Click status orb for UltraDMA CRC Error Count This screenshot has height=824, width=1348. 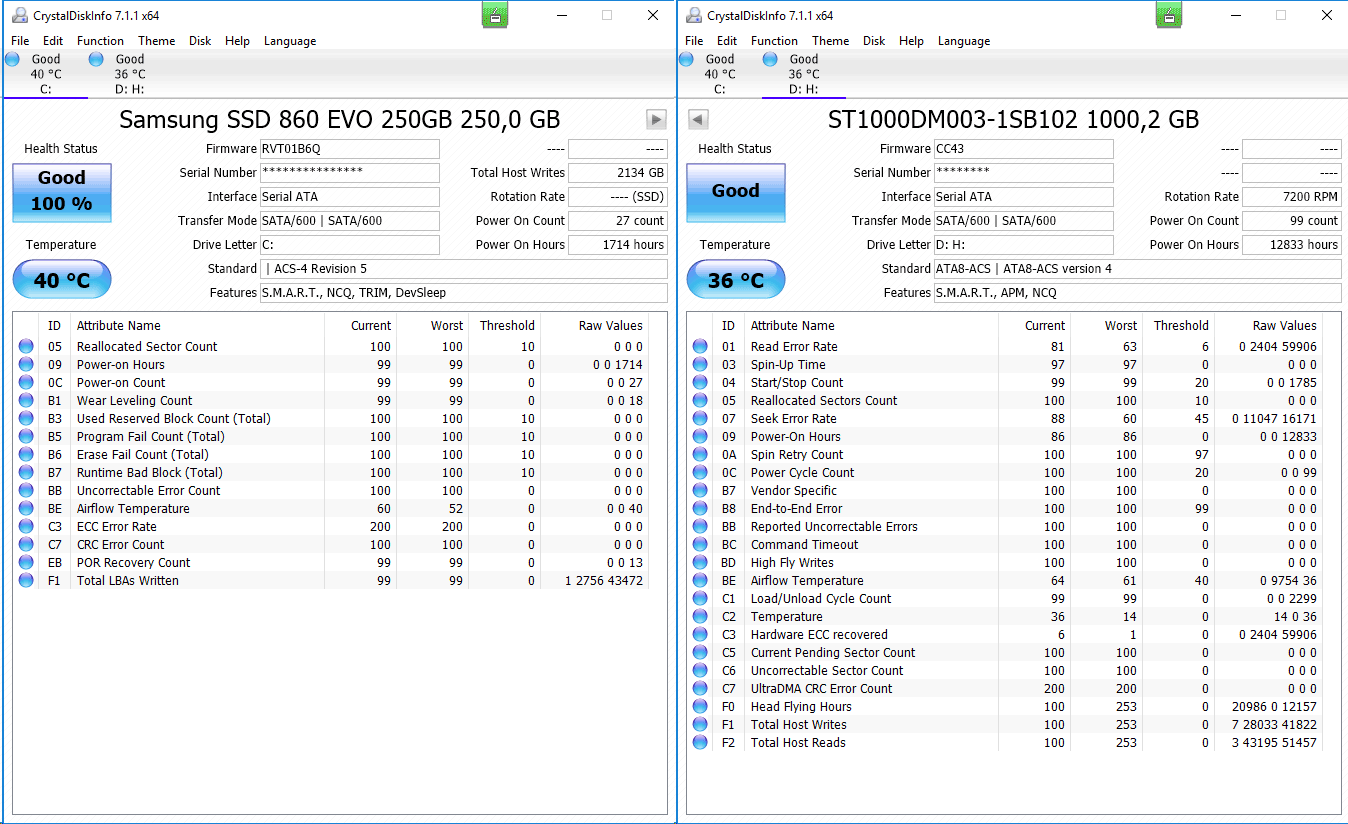700,689
